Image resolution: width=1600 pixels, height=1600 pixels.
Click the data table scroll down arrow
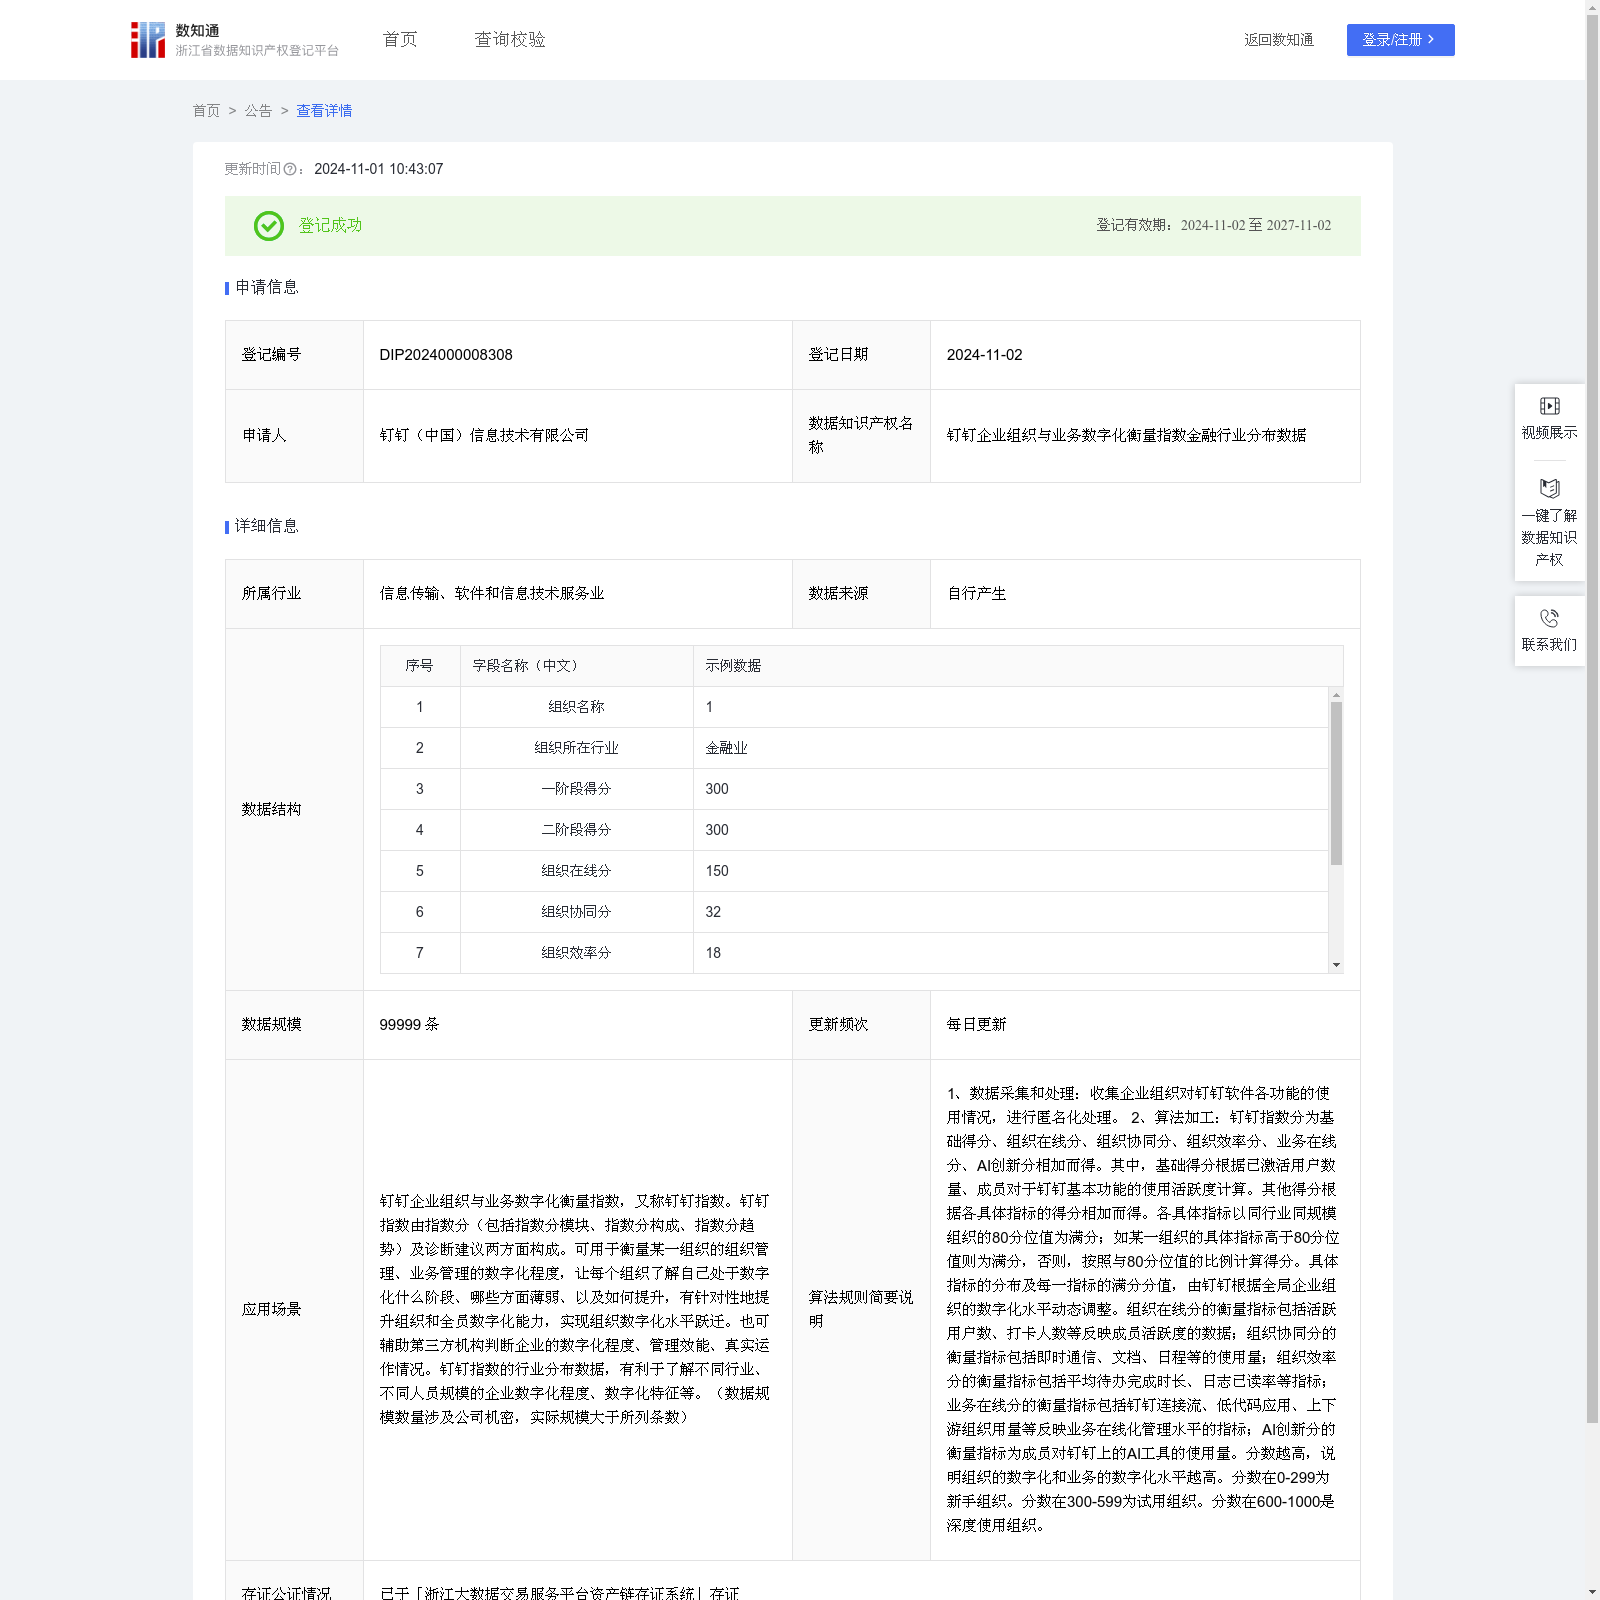pos(1336,965)
